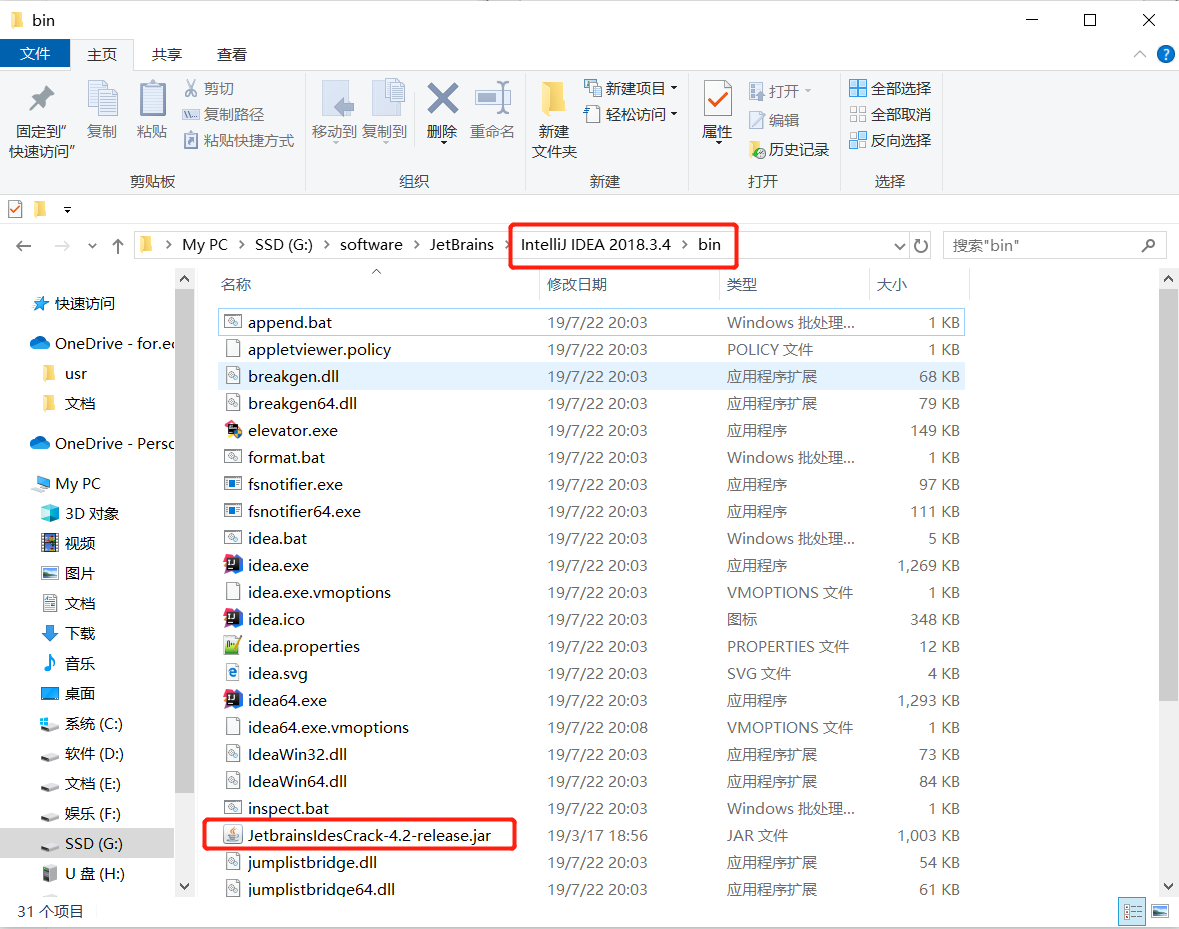Click Select all (全部选择)
Image resolution: width=1179 pixels, height=929 pixels.
[890, 89]
